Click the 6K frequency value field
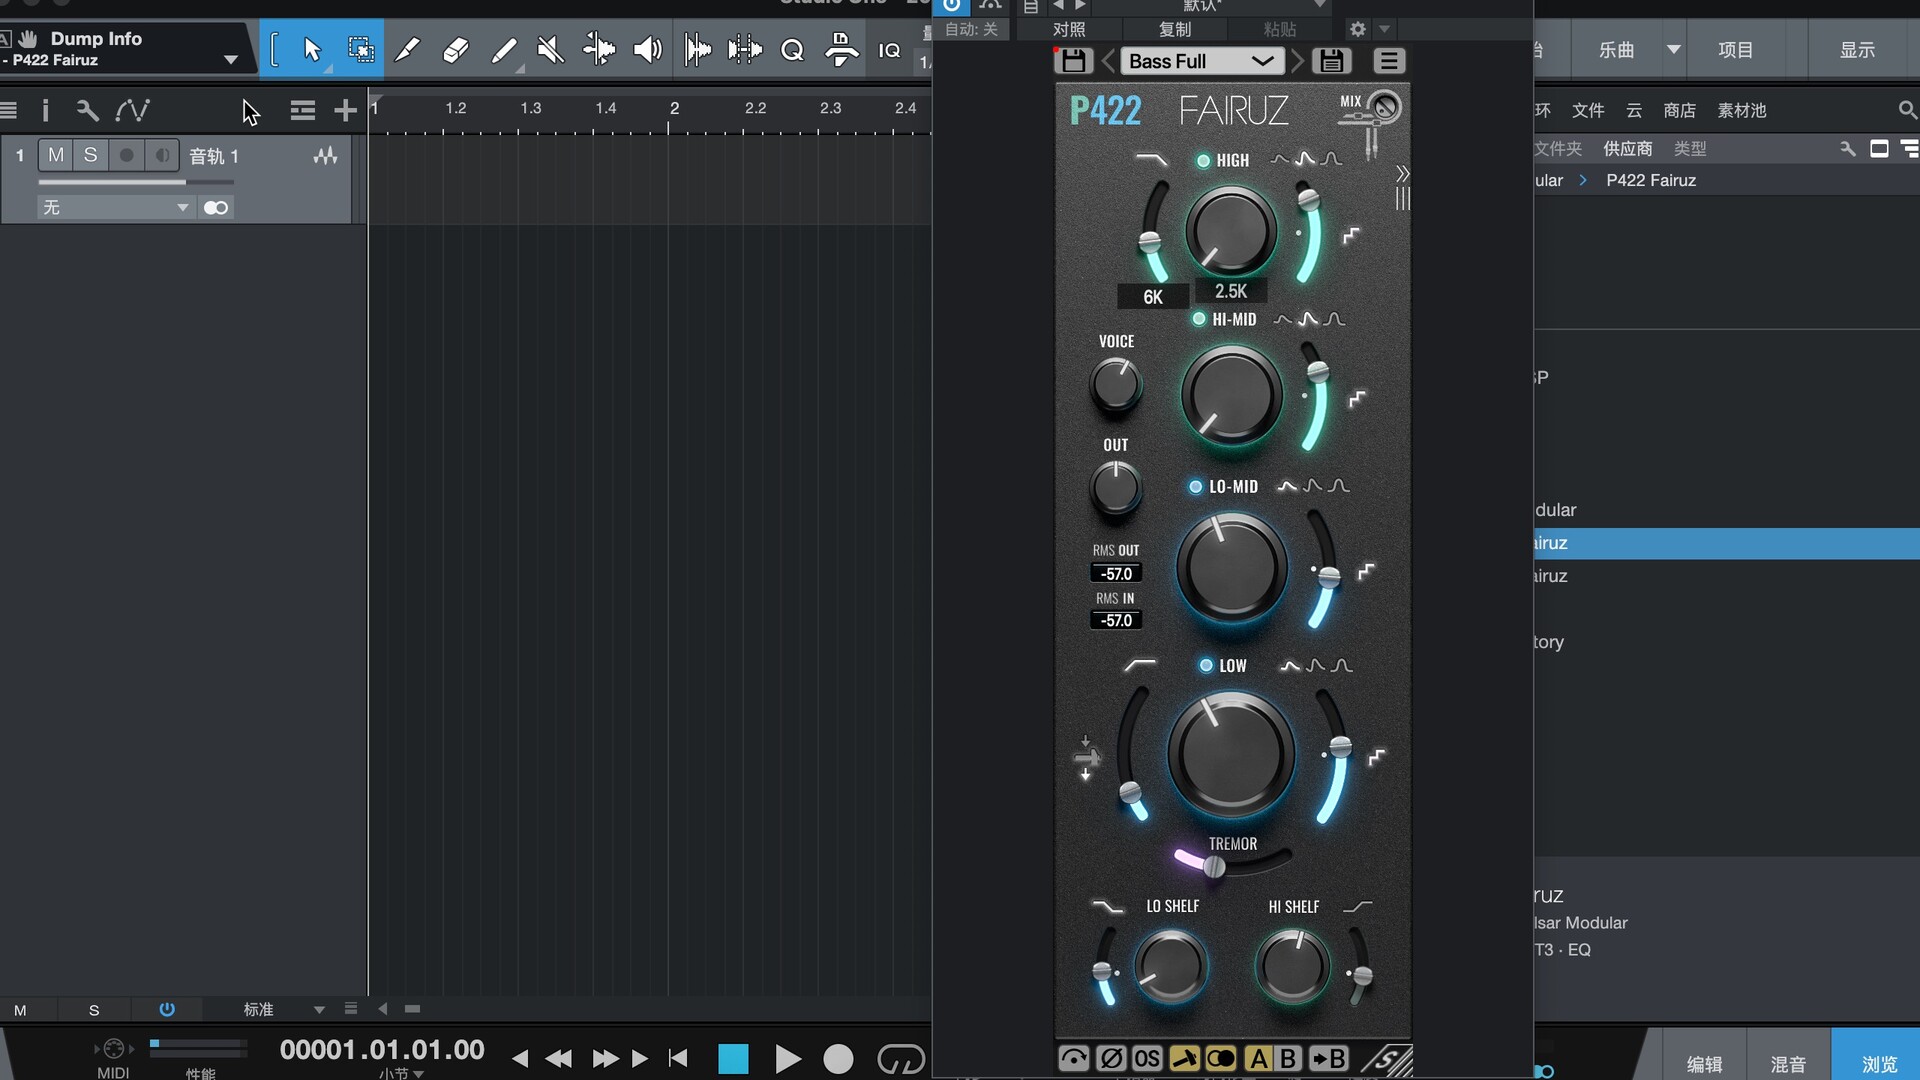This screenshot has height=1080, width=1920. coord(1153,297)
